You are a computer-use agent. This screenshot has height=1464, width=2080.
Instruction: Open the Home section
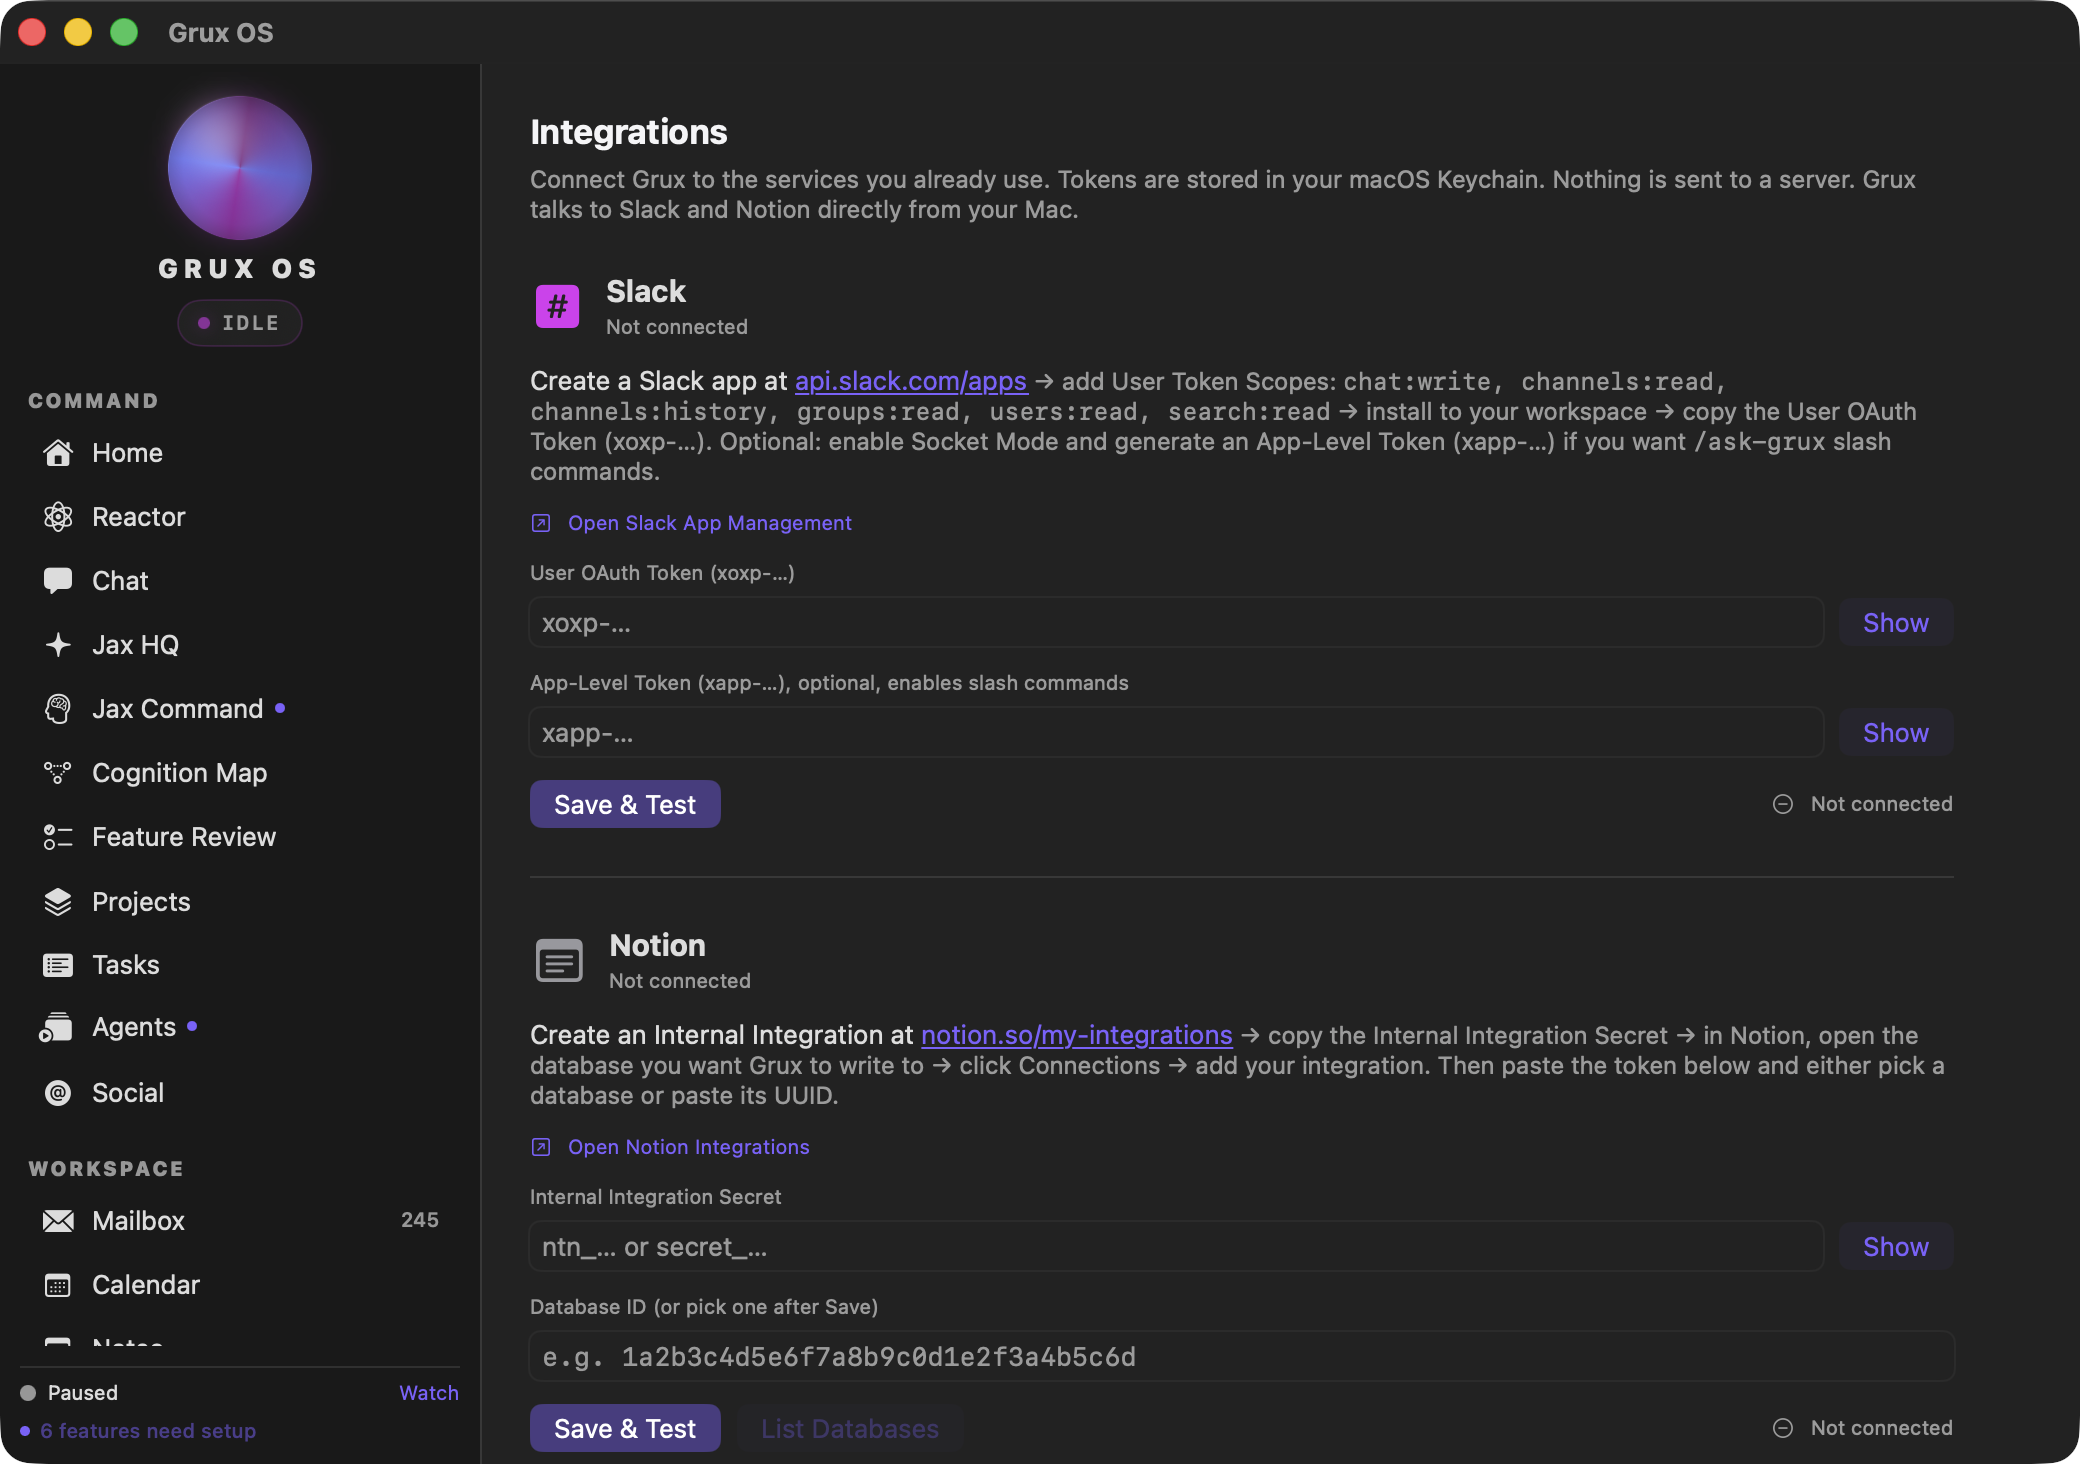point(240,453)
